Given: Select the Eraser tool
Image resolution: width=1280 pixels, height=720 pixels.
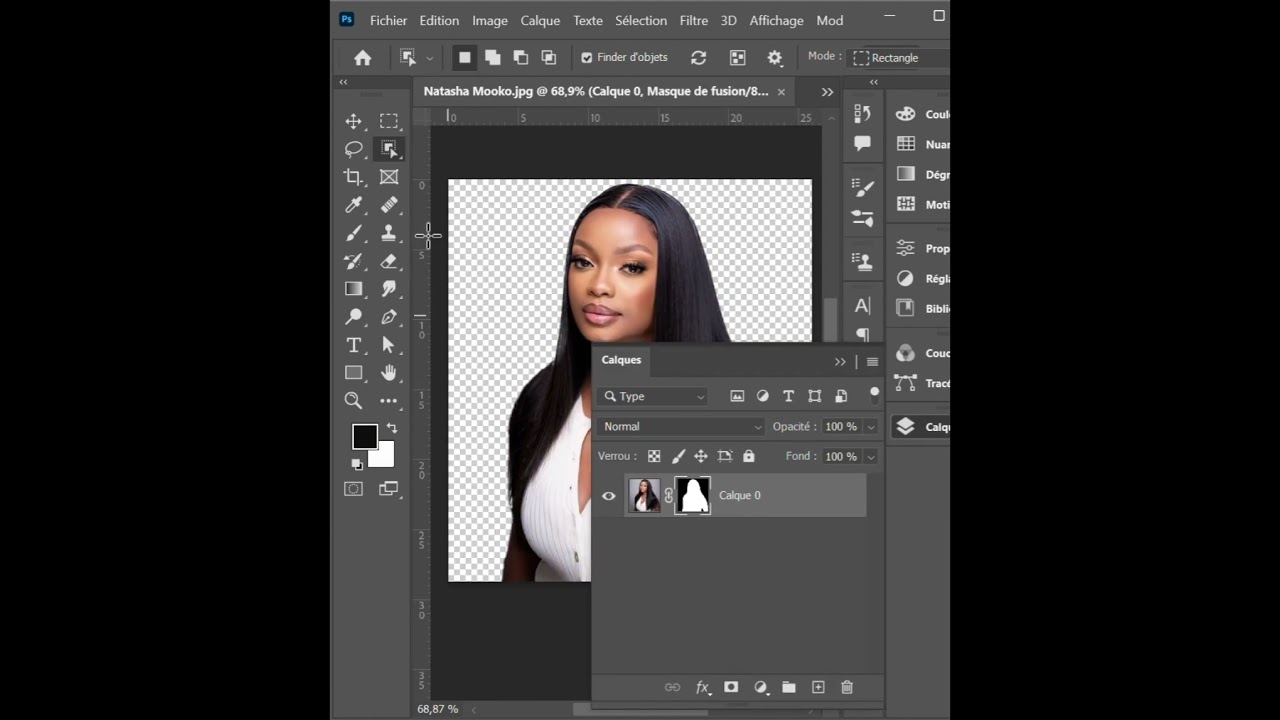Looking at the screenshot, I should click(389, 261).
